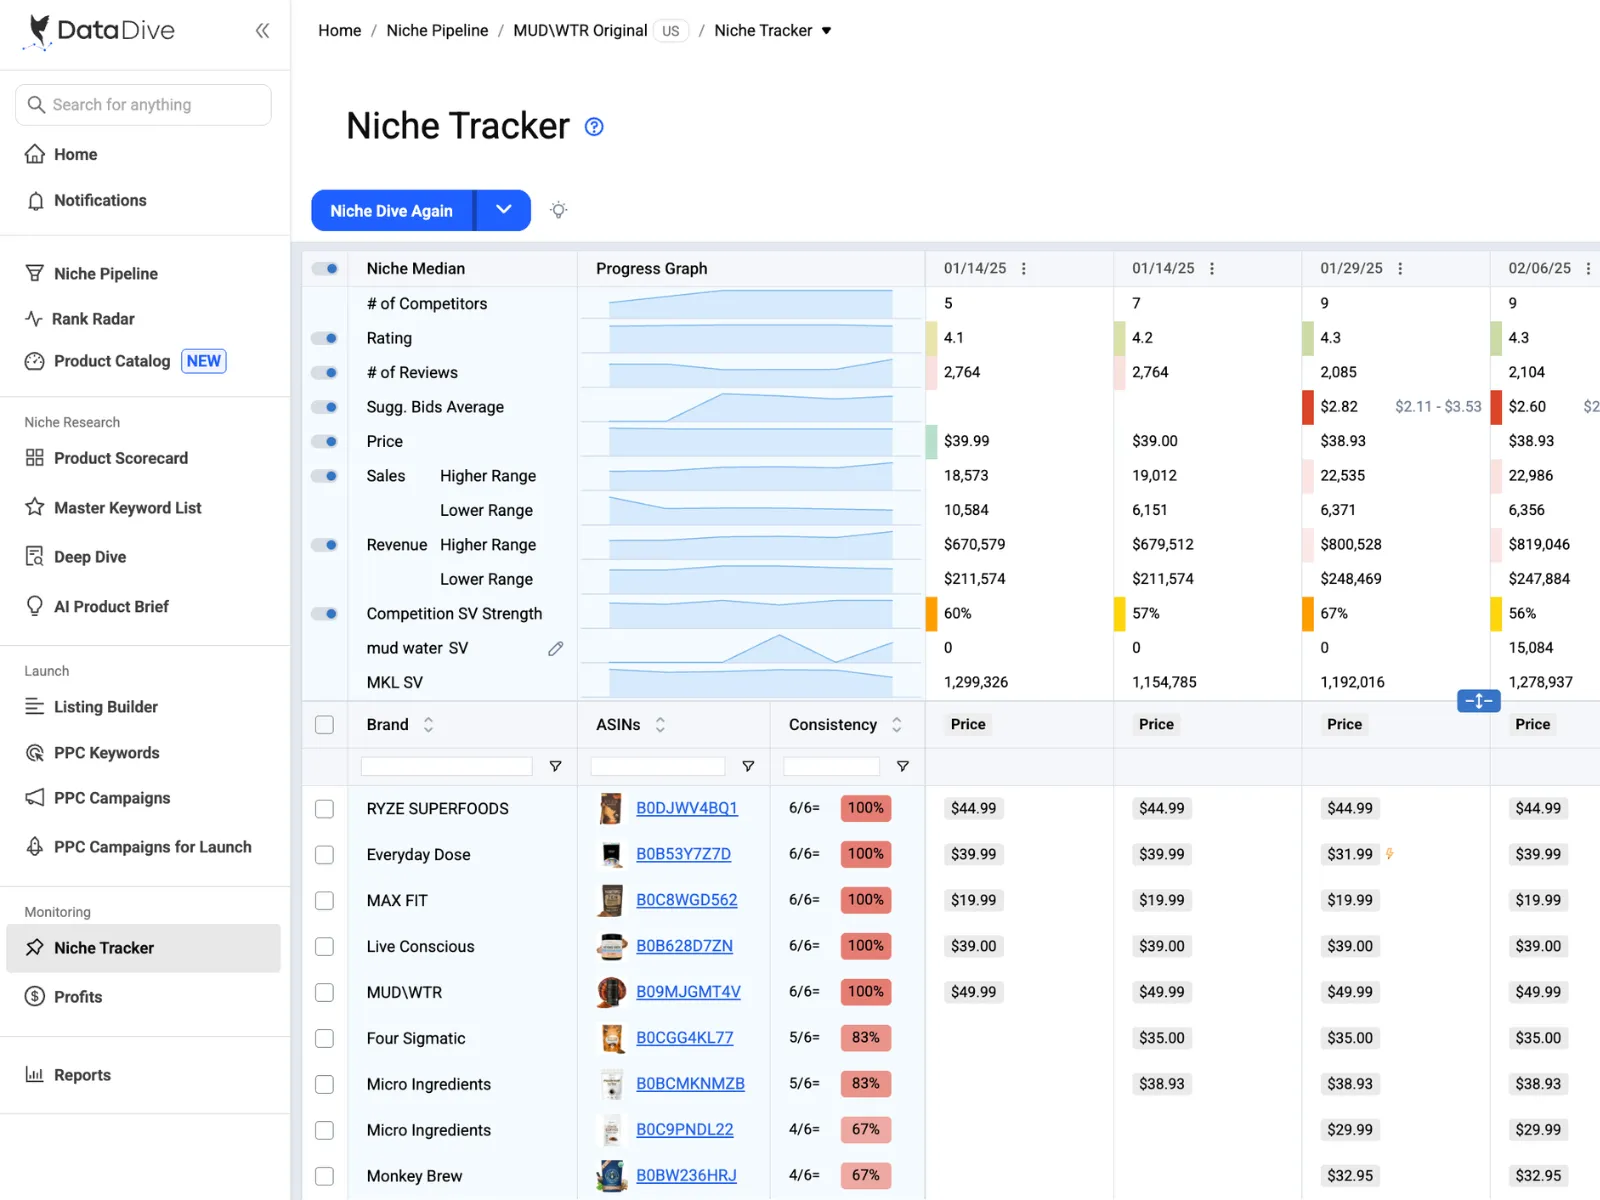This screenshot has width=1600, height=1200.
Task: Toggle off the Rating metric
Action: coord(324,337)
